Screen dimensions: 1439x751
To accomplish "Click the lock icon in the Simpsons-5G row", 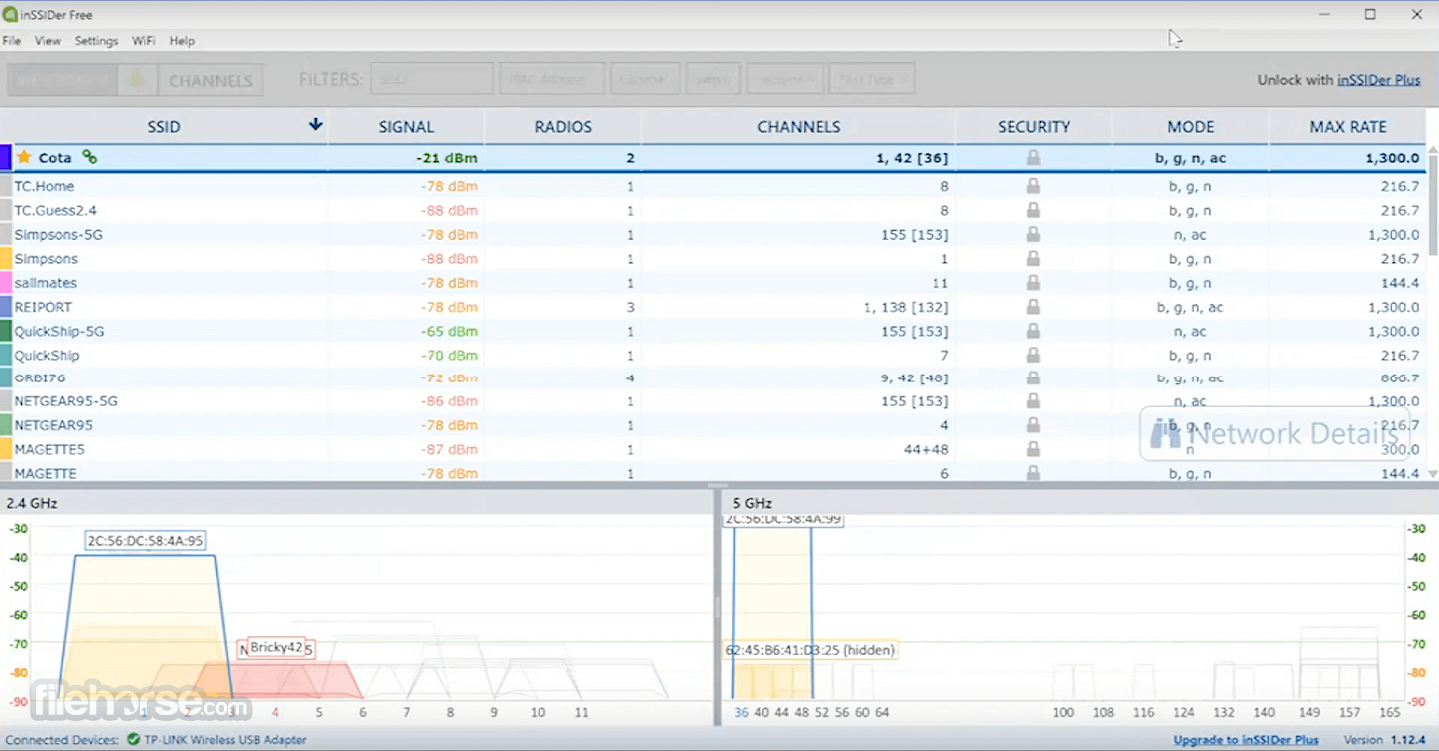I will click(x=1033, y=234).
